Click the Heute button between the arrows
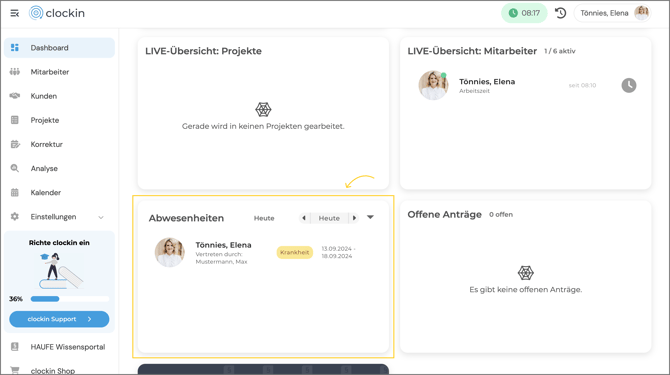The width and height of the screenshot is (670, 375). coord(329,218)
